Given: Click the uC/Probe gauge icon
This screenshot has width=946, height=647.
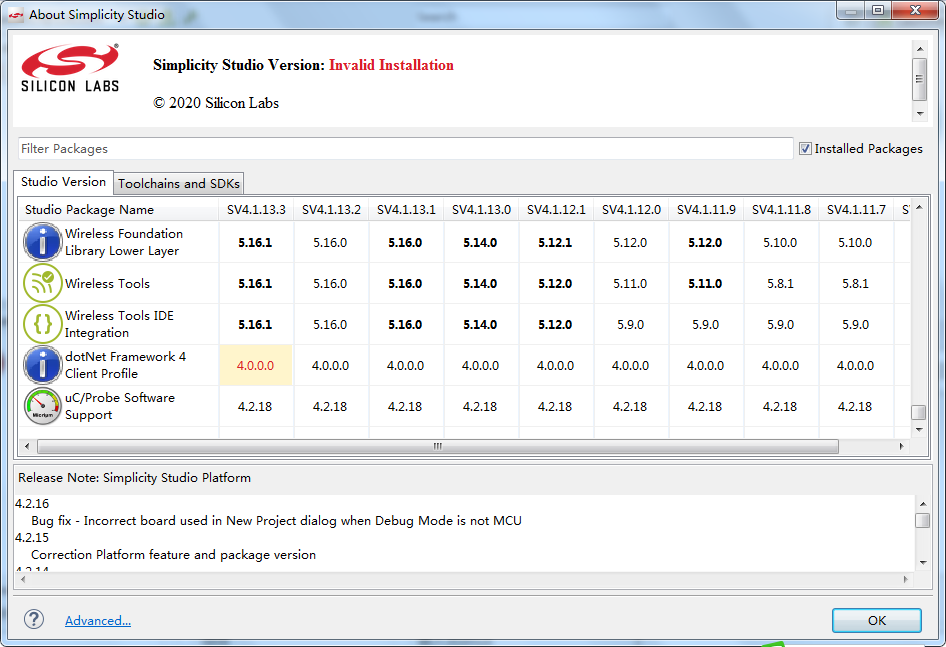Looking at the screenshot, I should click(43, 406).
